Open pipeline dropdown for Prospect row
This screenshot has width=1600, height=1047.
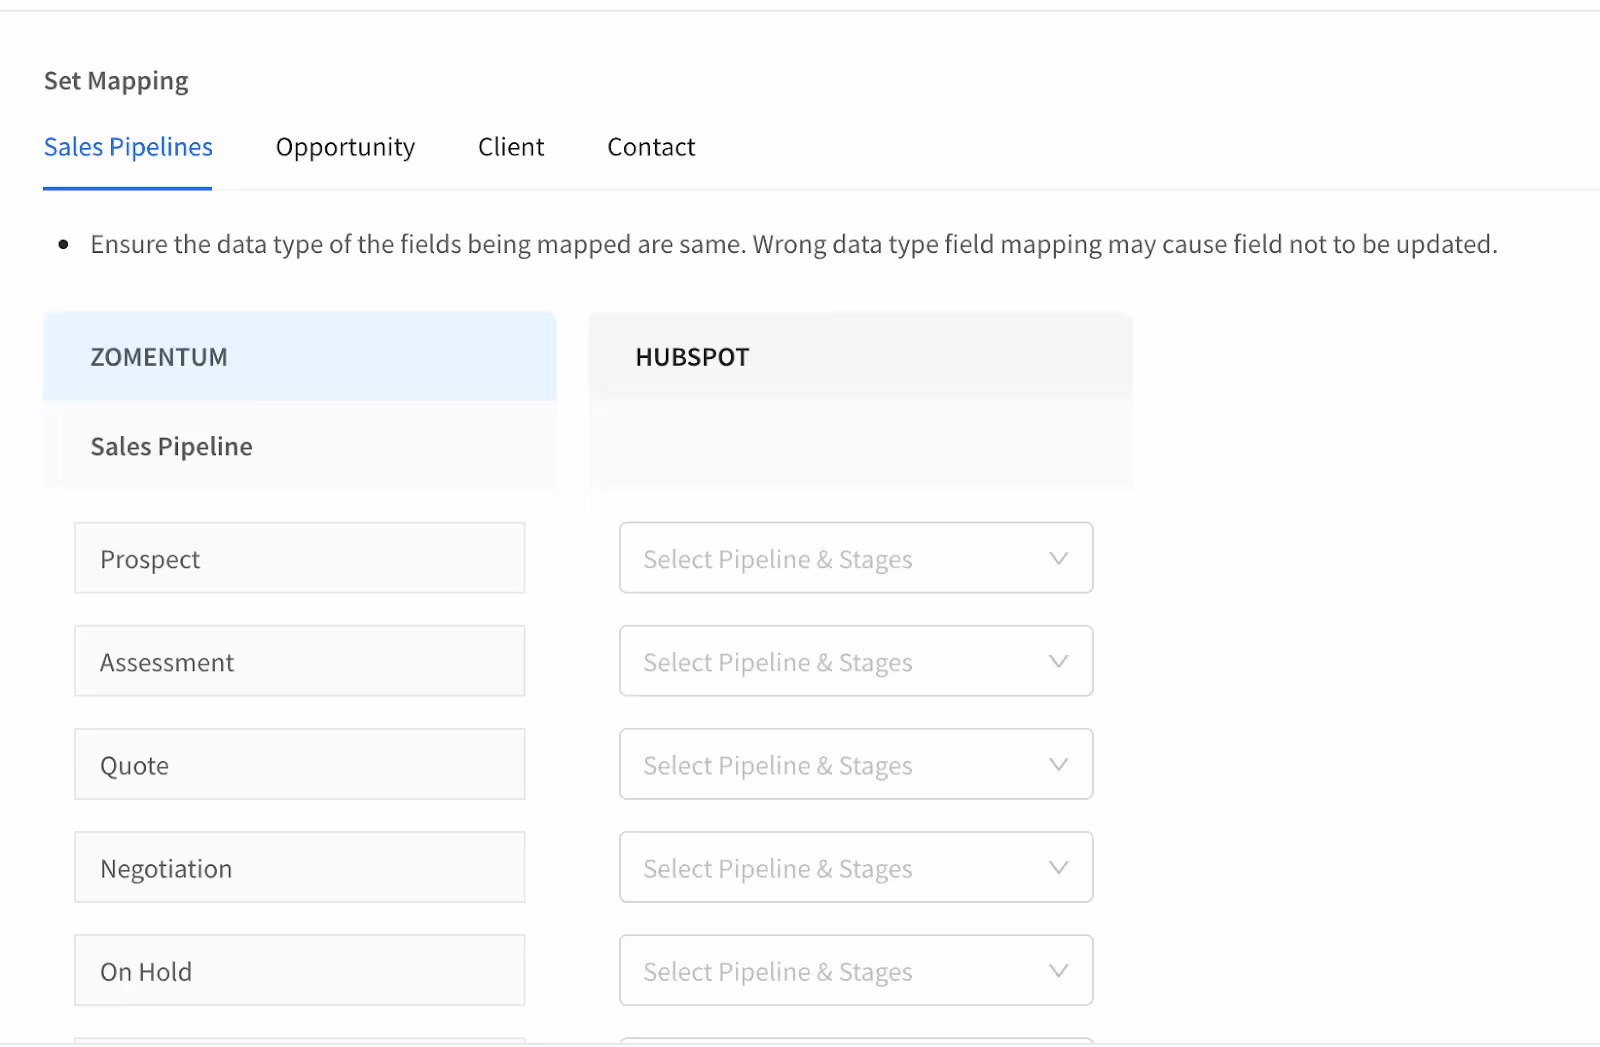pyautogui.click(x=856, y=558)
